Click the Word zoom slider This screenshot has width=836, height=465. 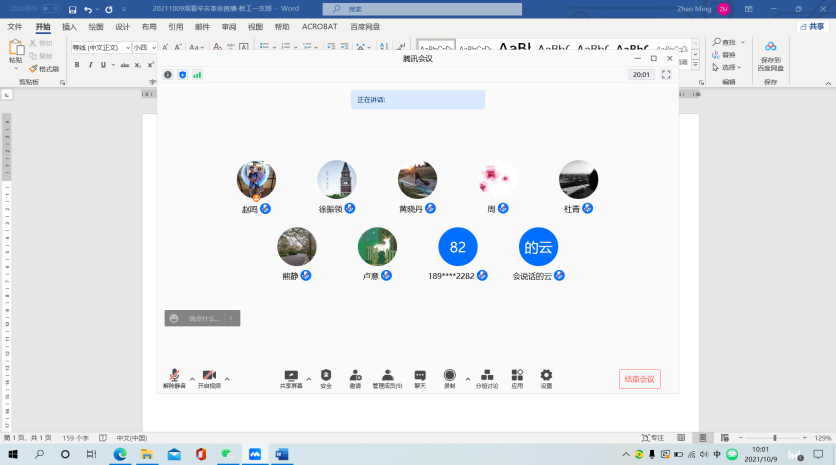pos(774,438)
